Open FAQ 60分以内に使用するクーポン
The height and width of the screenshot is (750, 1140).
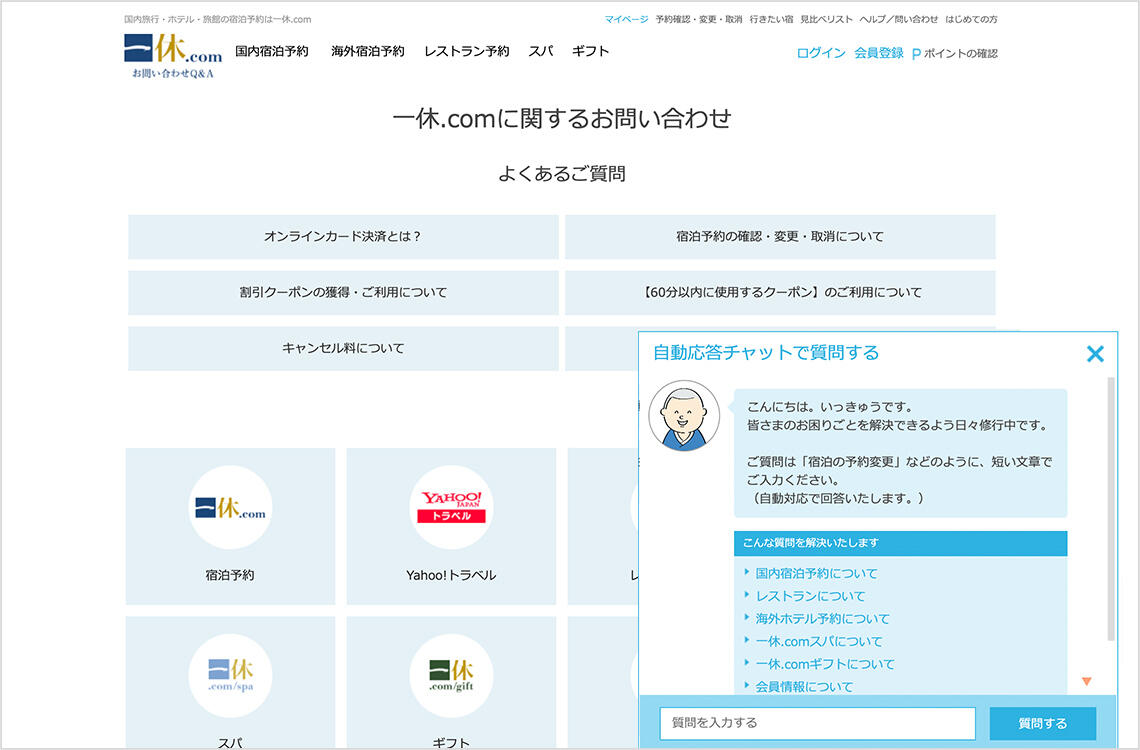[780, 293]
